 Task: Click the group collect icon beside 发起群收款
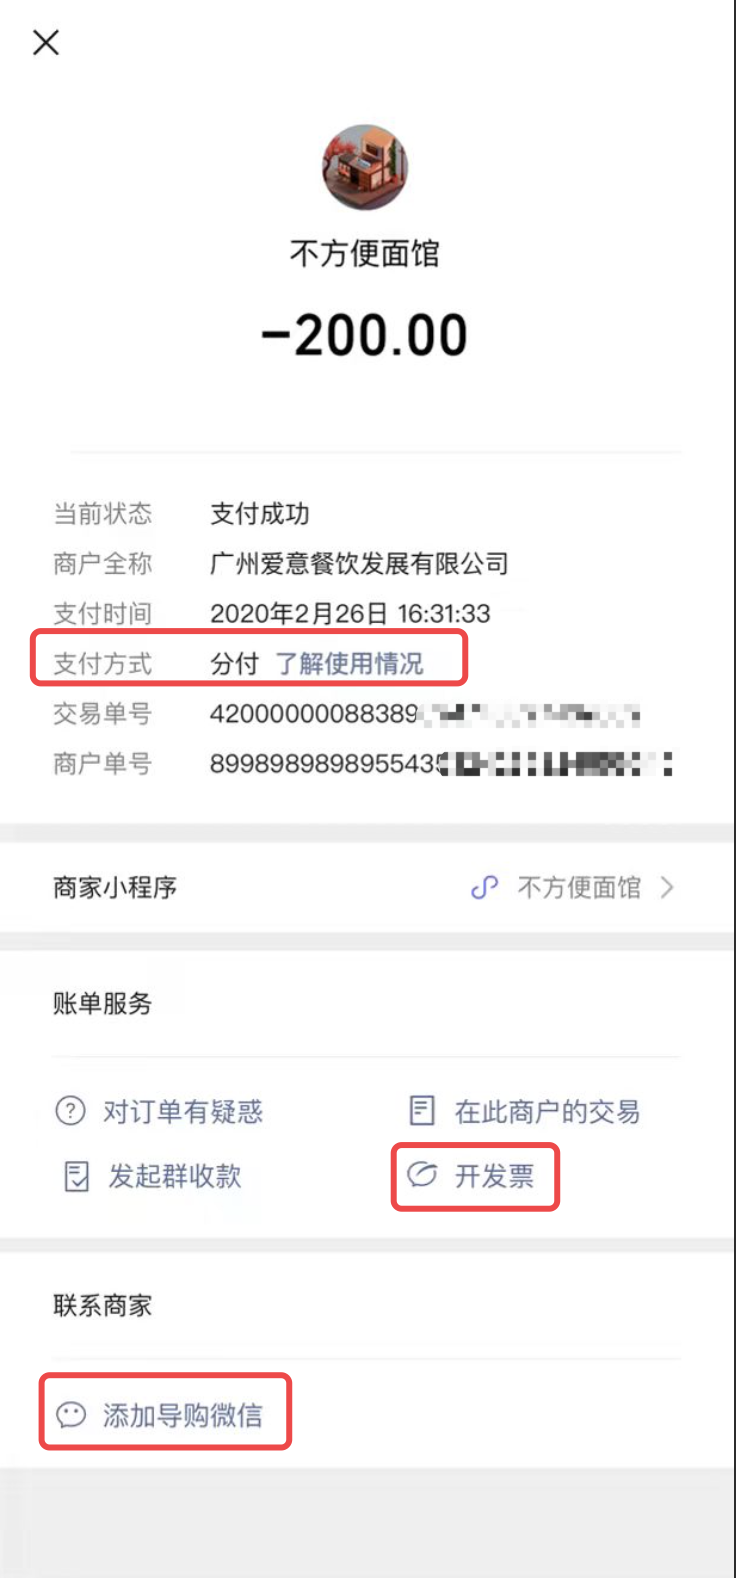tap(76, 1177)
